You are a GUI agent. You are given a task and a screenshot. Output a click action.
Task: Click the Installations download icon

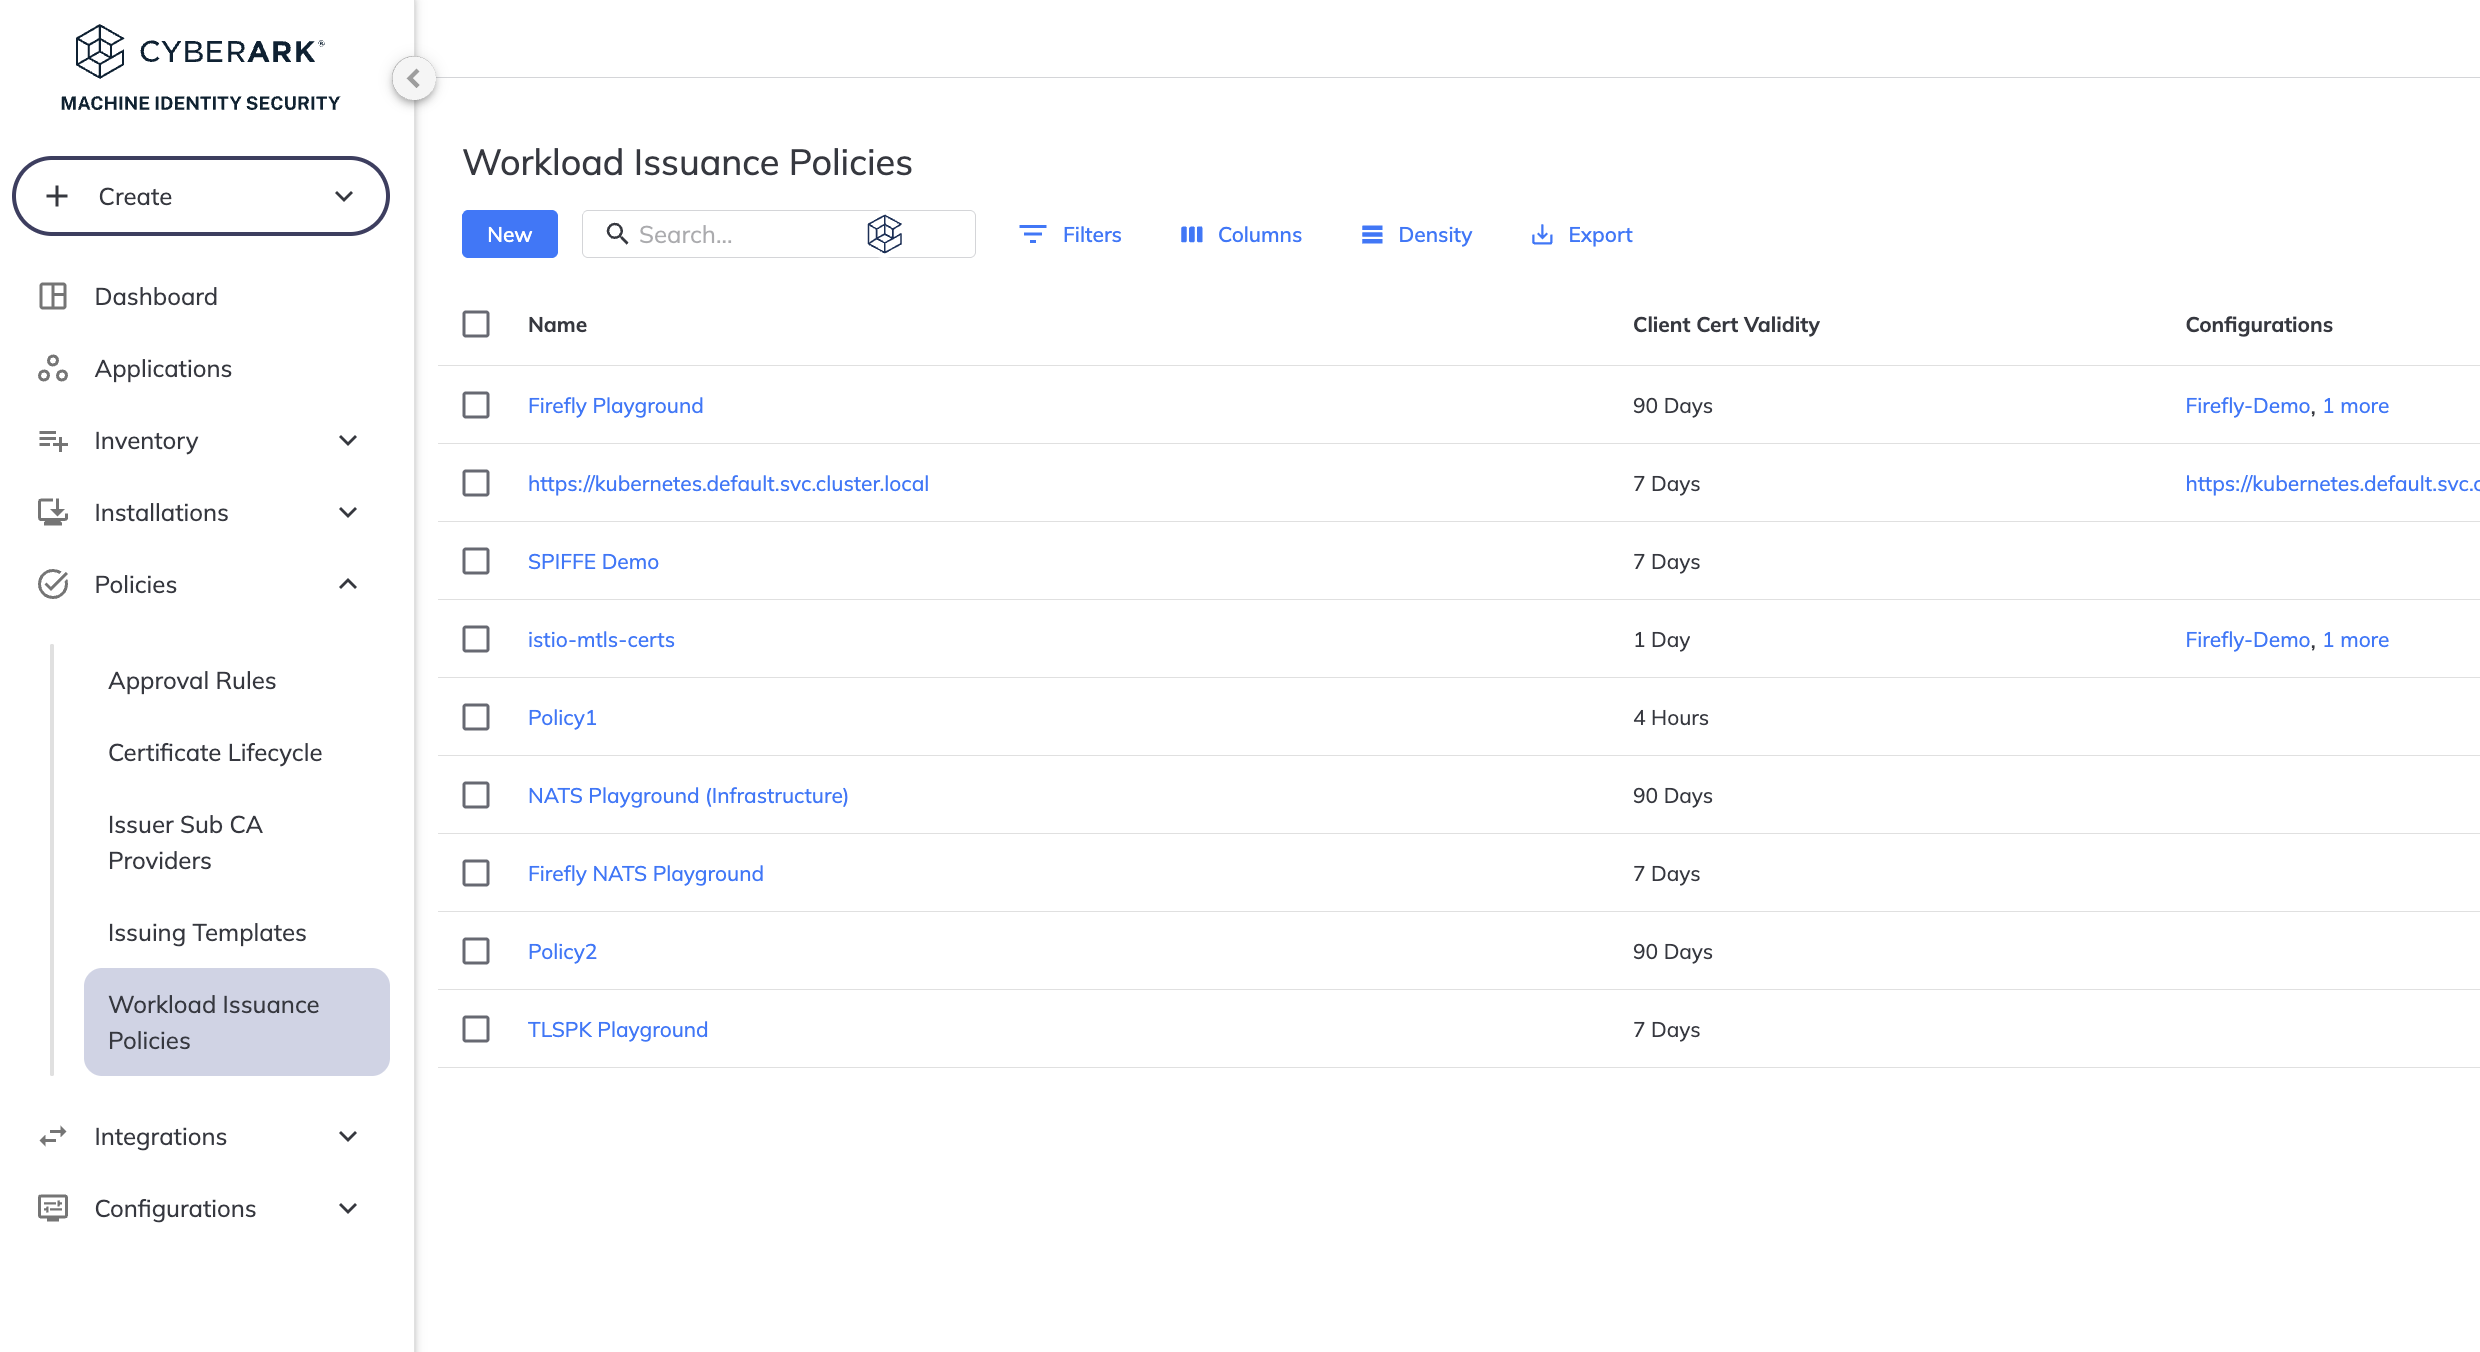coord(53,512)
